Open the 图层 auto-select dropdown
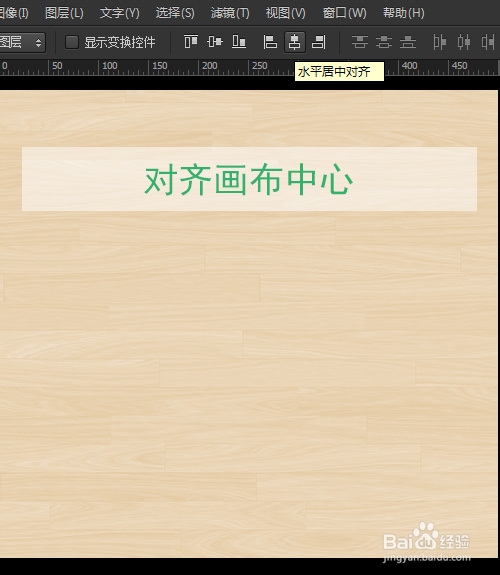The height and width of the screenshot is (575, 500). click(22, 43)
